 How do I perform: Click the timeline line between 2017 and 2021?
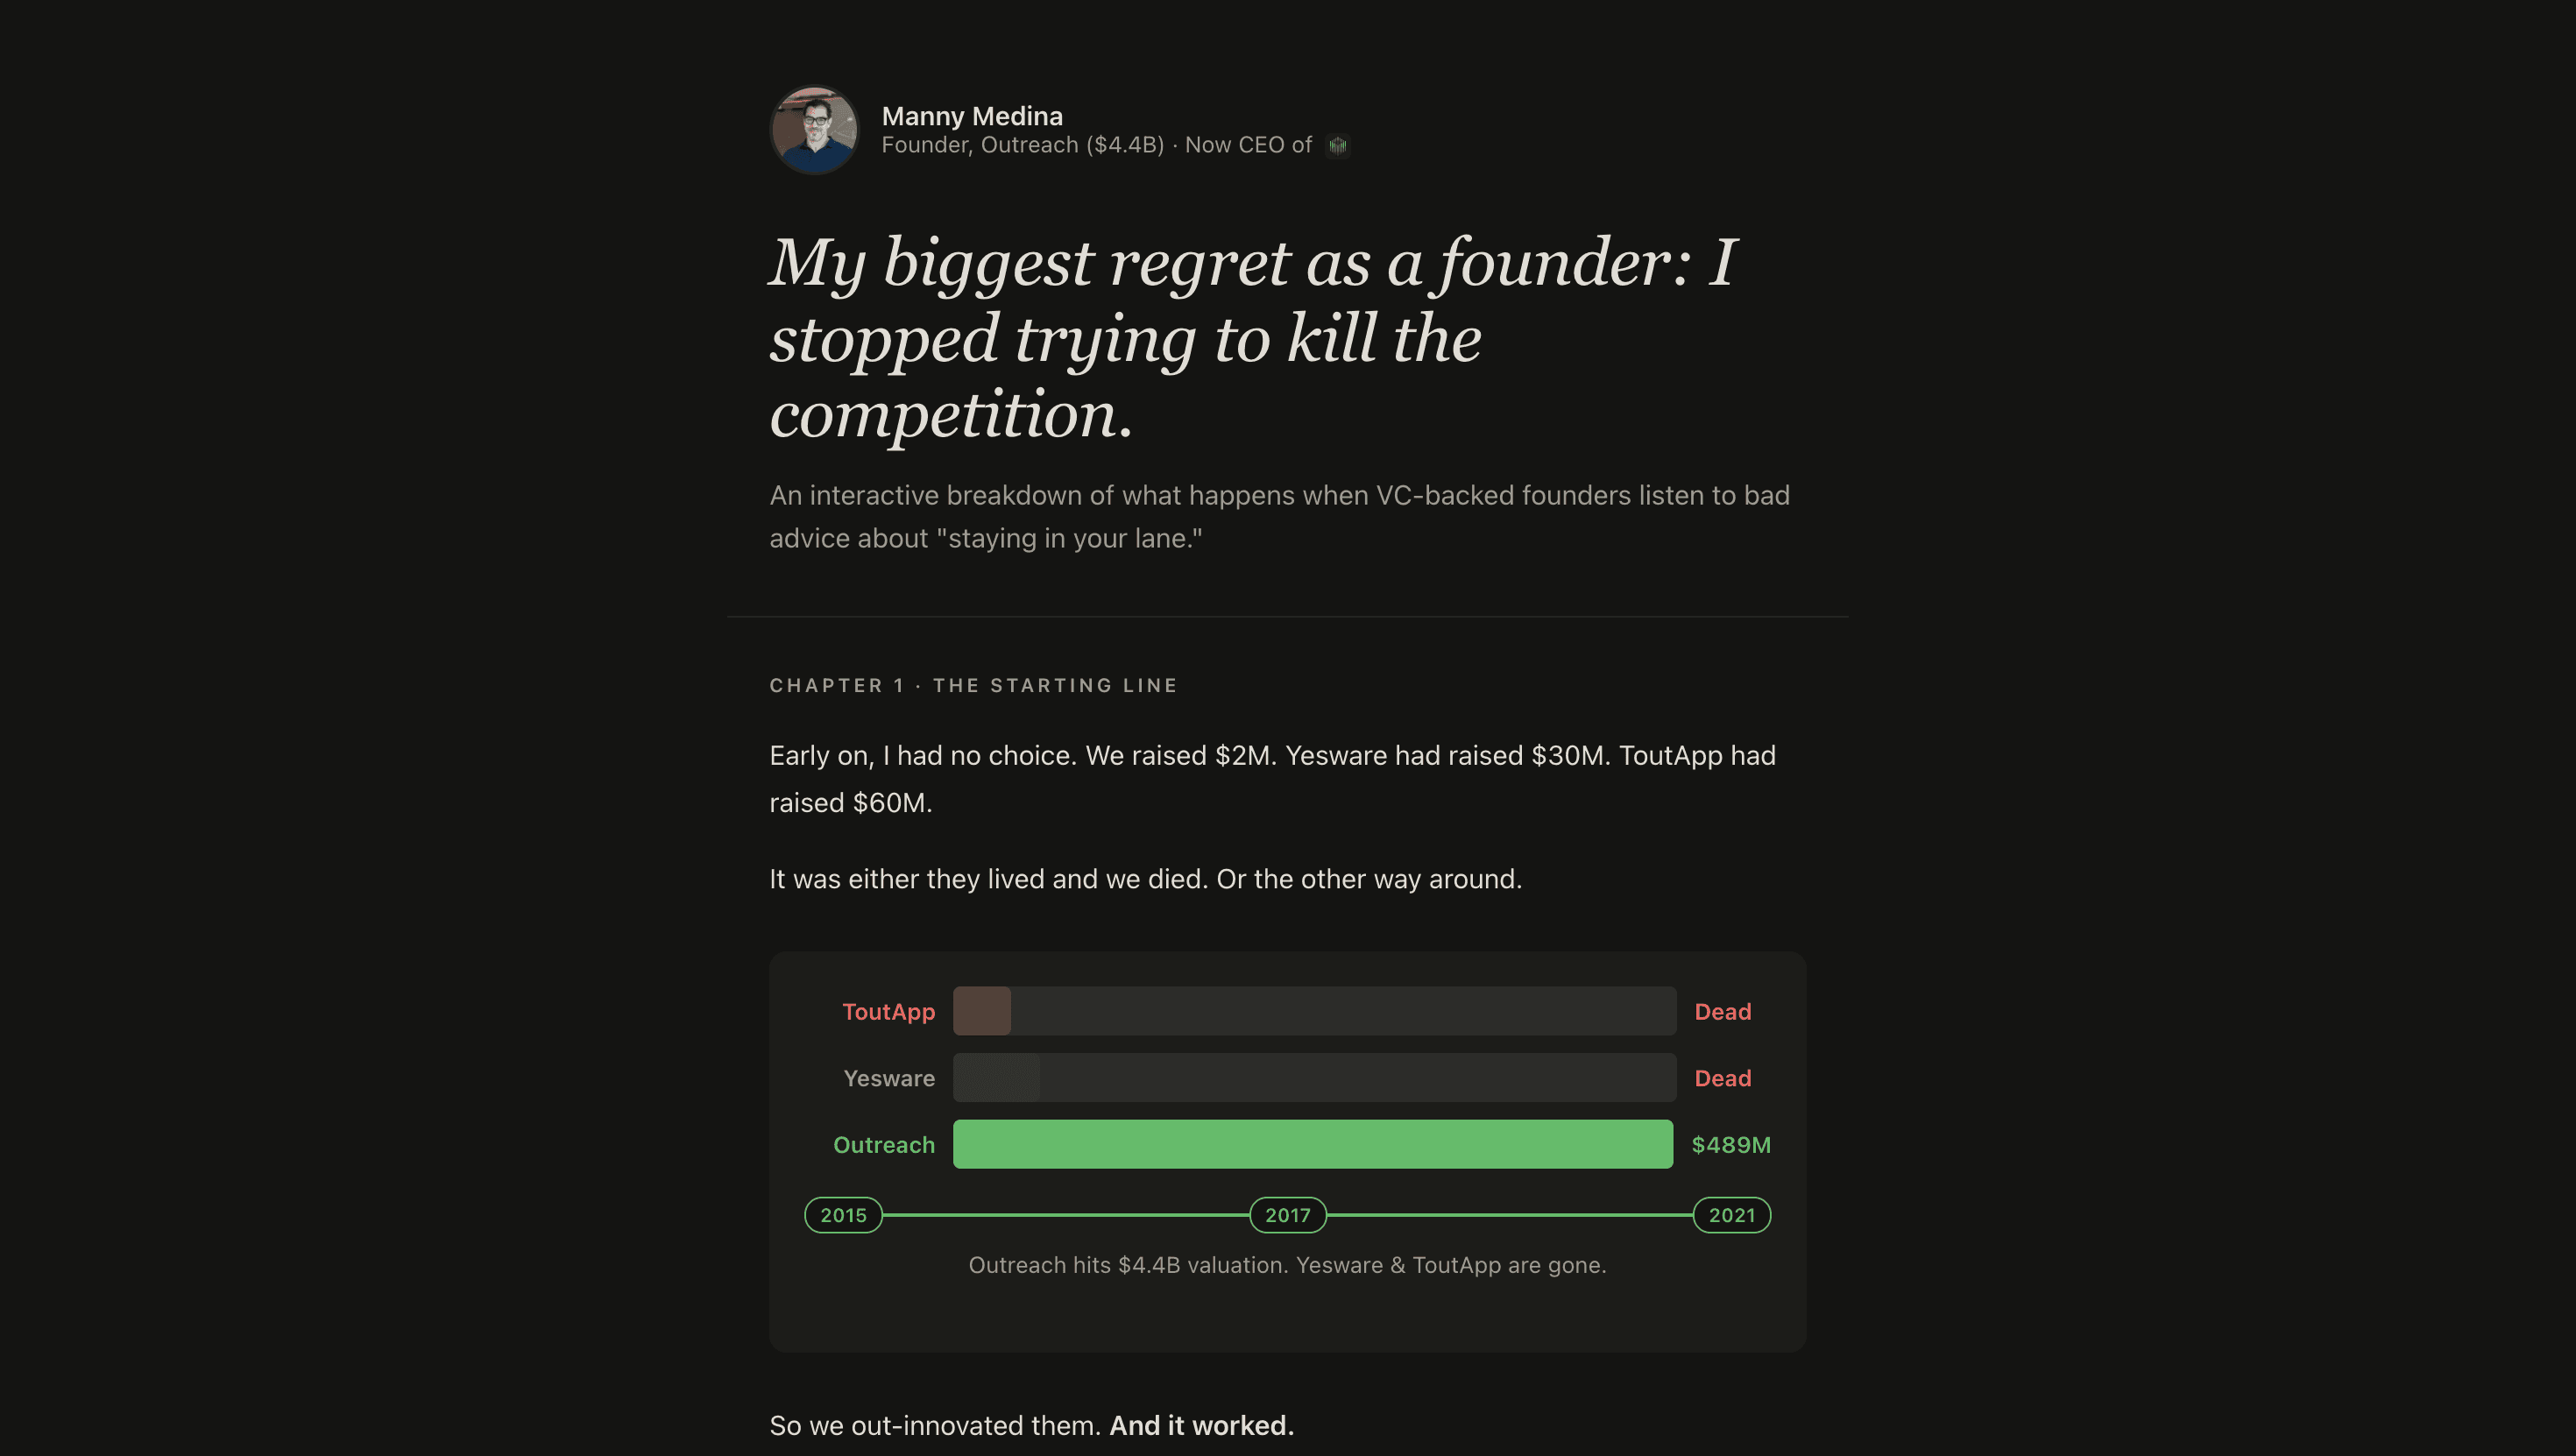(x=1509, y=1215)
